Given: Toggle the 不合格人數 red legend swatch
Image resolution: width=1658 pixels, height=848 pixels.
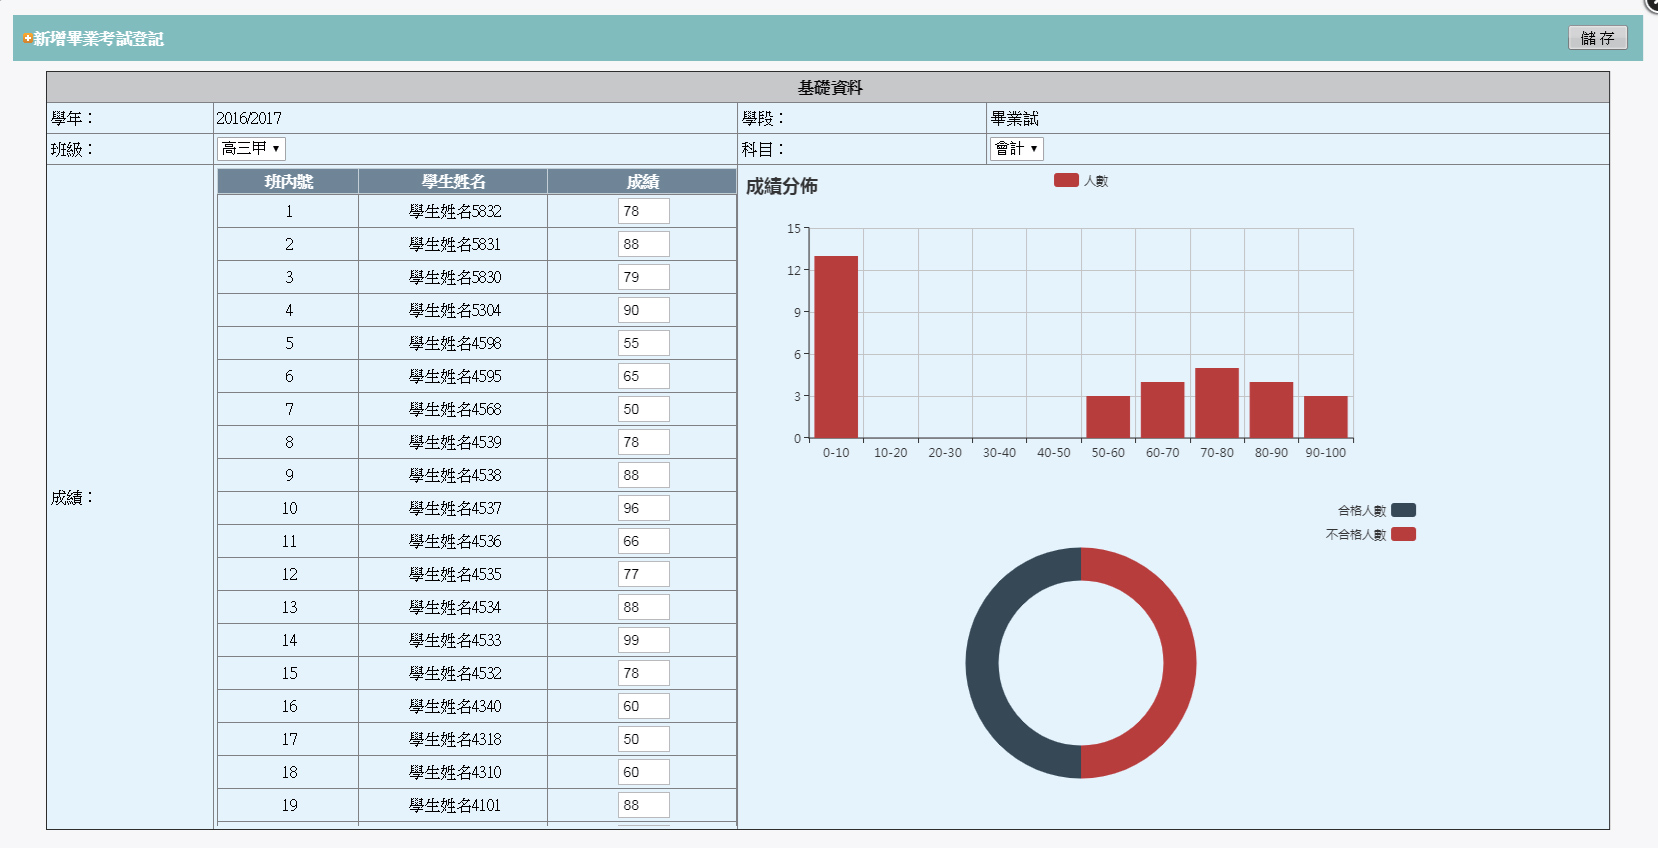Looking at the screenshot, I should pyautogui.click(x=1403, y=534).
